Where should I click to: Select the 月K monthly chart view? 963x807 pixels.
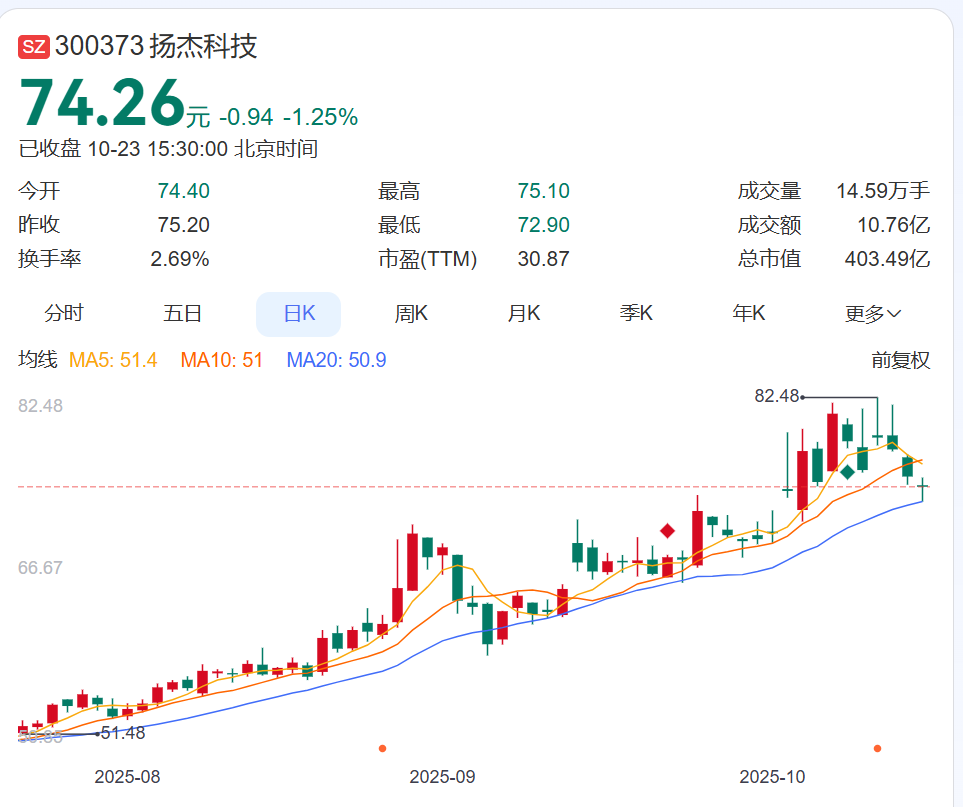click(524, 313)
